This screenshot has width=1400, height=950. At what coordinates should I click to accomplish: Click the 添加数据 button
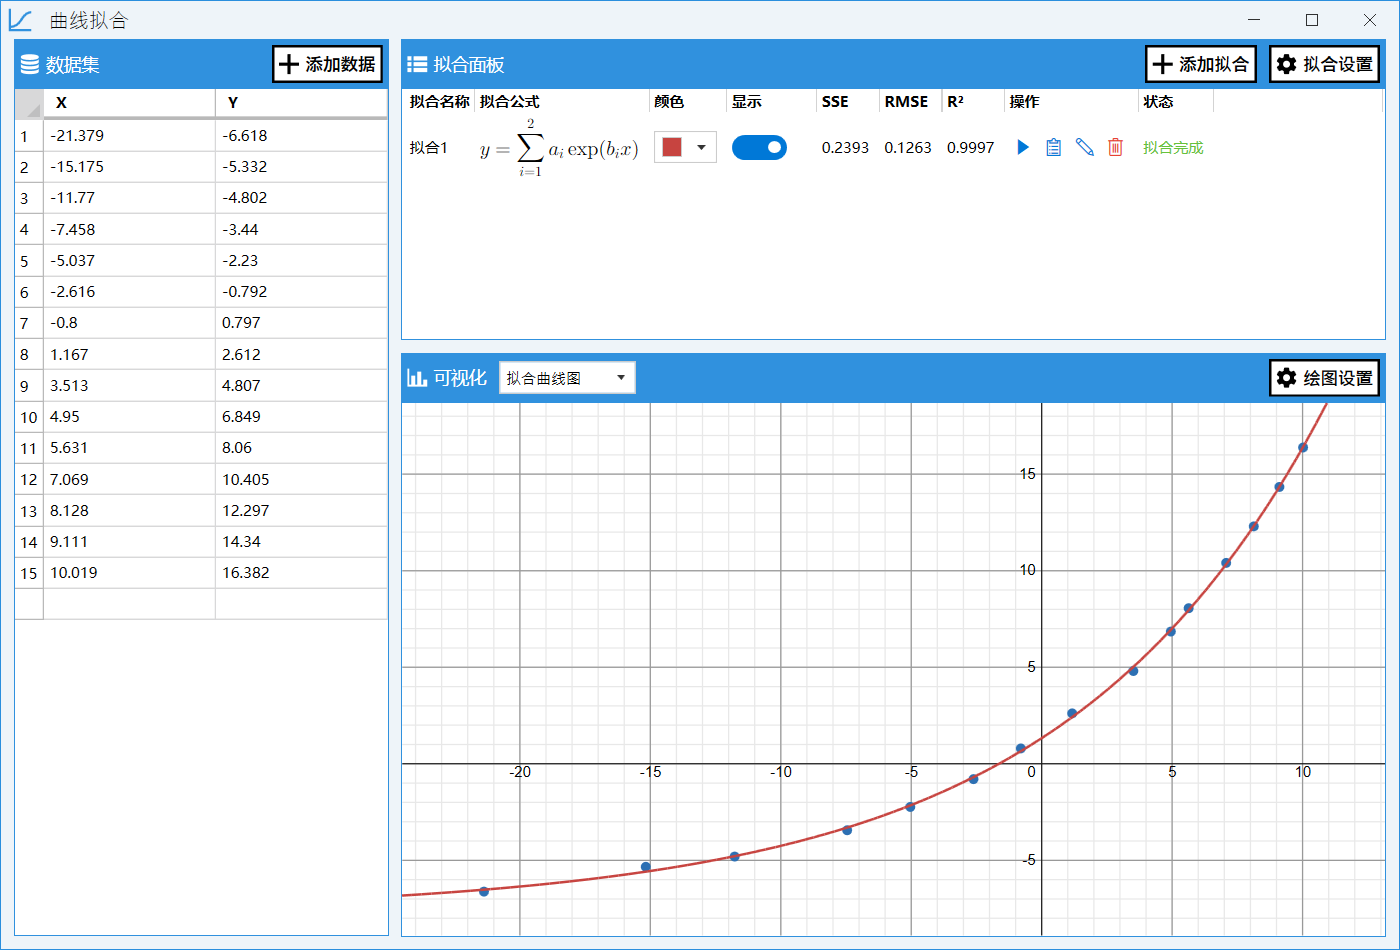(x=328, y=64)
